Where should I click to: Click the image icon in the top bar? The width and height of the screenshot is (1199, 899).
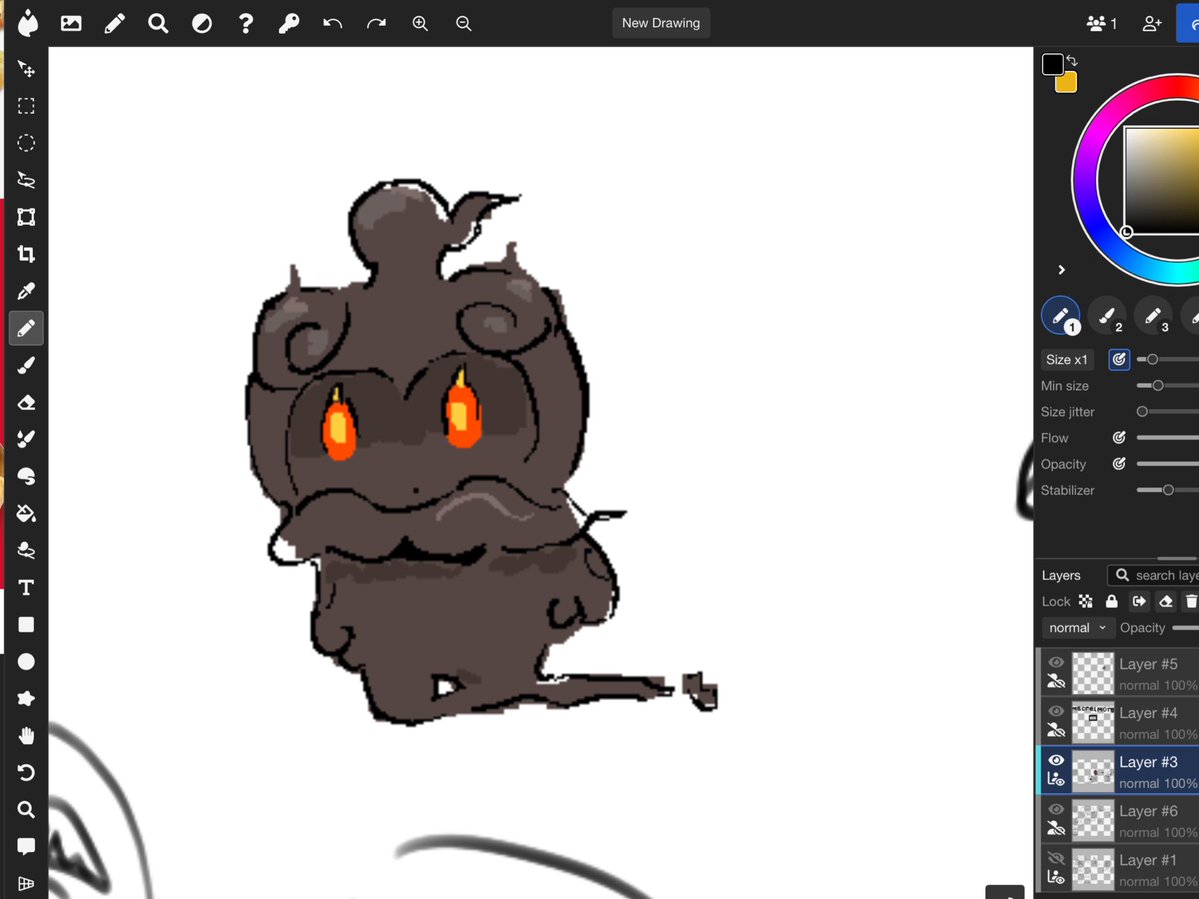[71, 23]
